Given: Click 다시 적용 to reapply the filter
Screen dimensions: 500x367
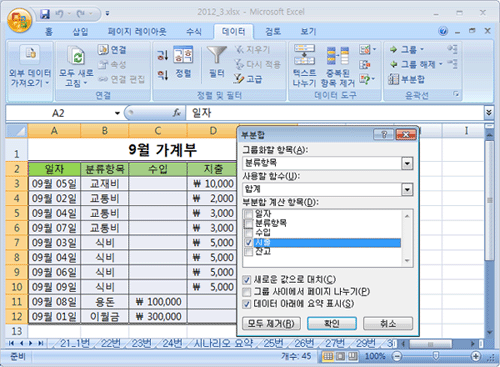Looking at the screenshot, I should pos(257,64).
